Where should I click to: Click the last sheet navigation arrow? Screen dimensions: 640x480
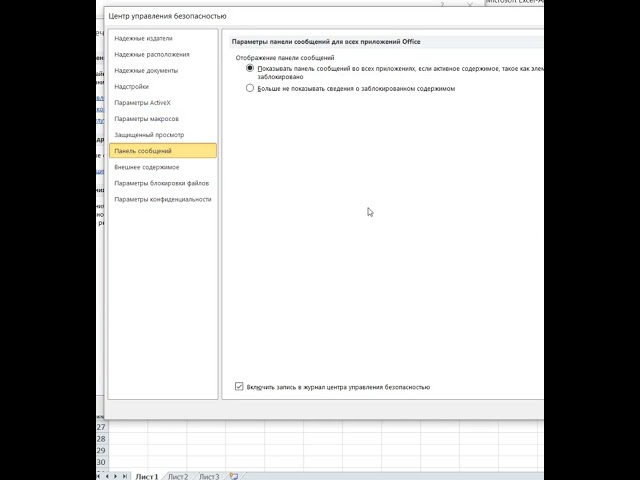tap(124, 476)
